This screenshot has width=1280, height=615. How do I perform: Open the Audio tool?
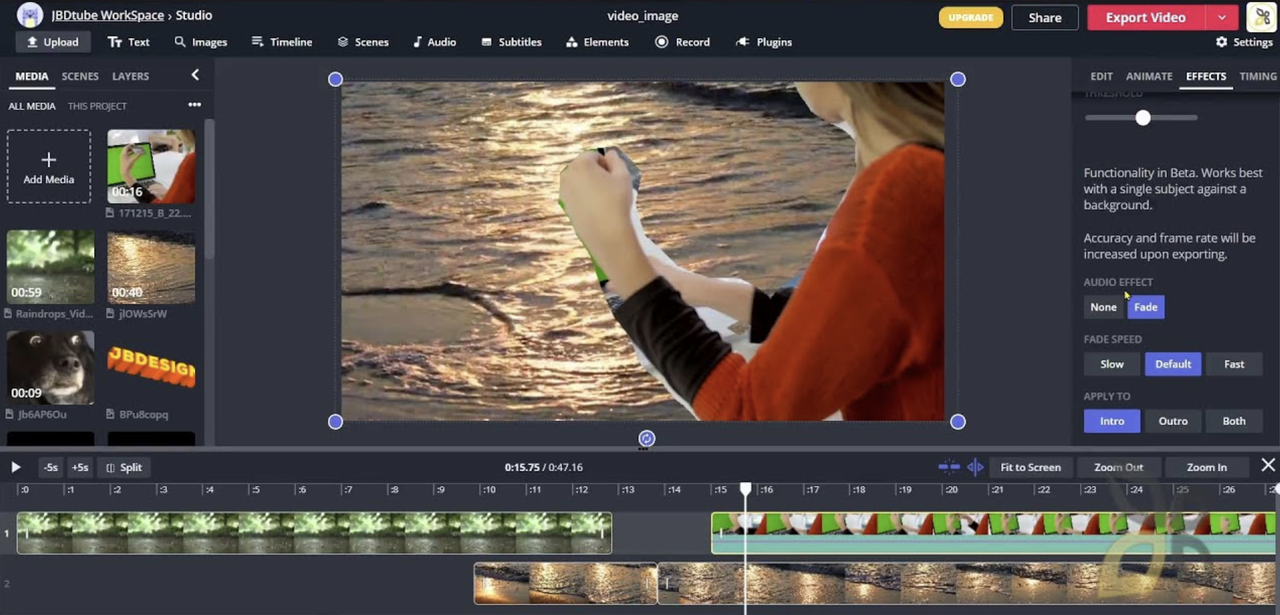pyautogui.click(x=434, y=42)
